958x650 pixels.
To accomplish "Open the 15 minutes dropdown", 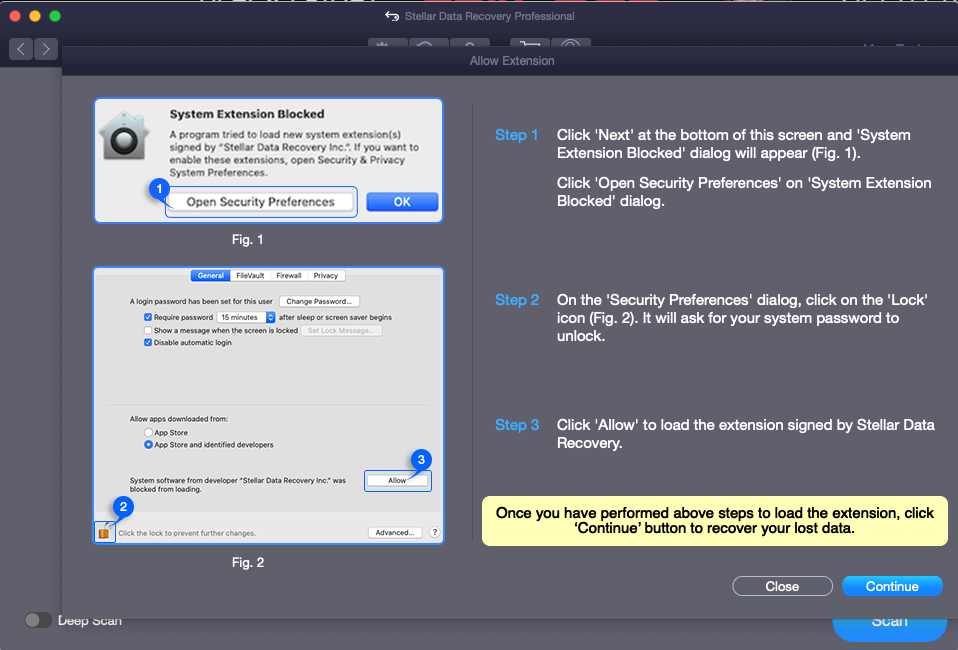I will pyautogui.click(x=247, y=317).
